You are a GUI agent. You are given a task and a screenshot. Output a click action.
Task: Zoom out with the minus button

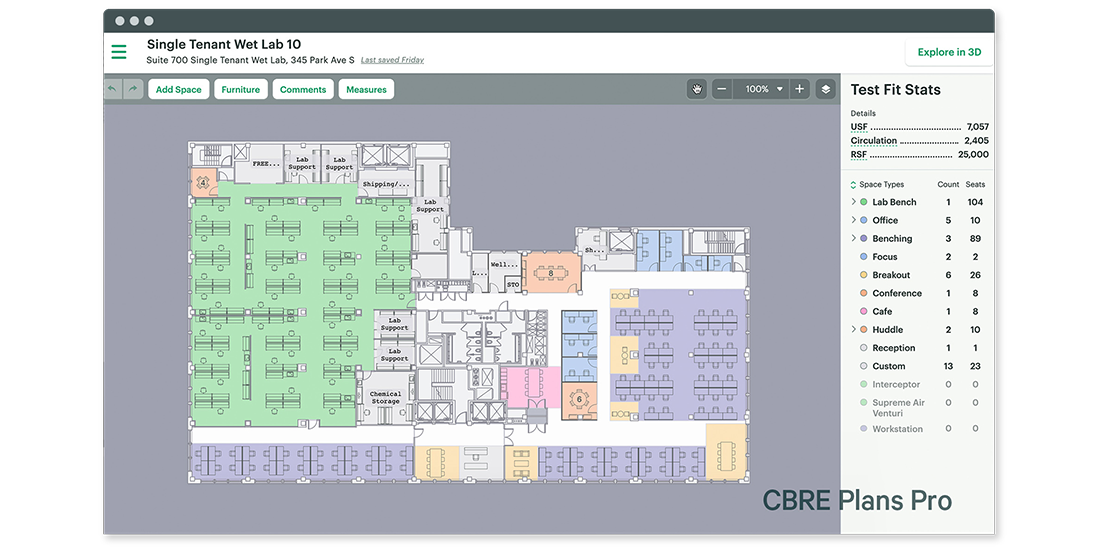tap(722, 89)
